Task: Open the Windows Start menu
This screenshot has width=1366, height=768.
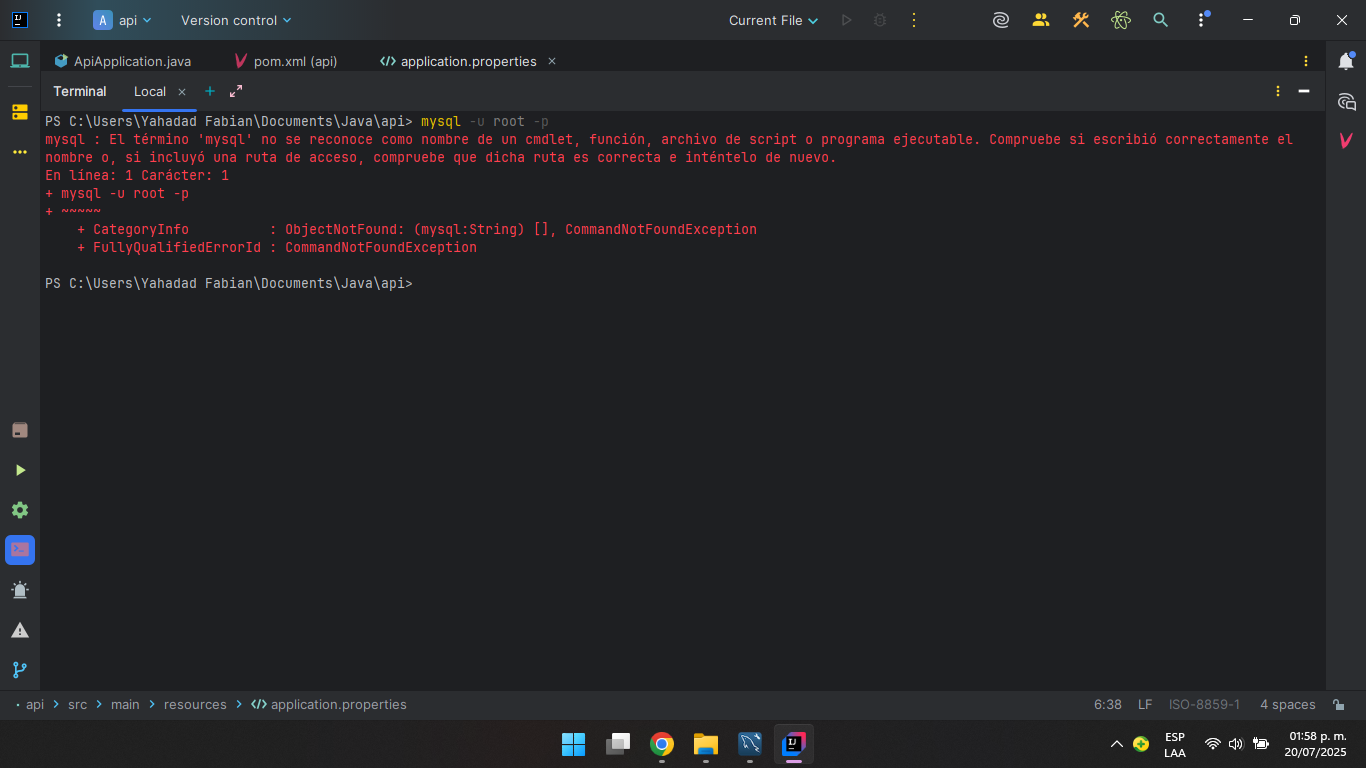Action: coord(573,744)
